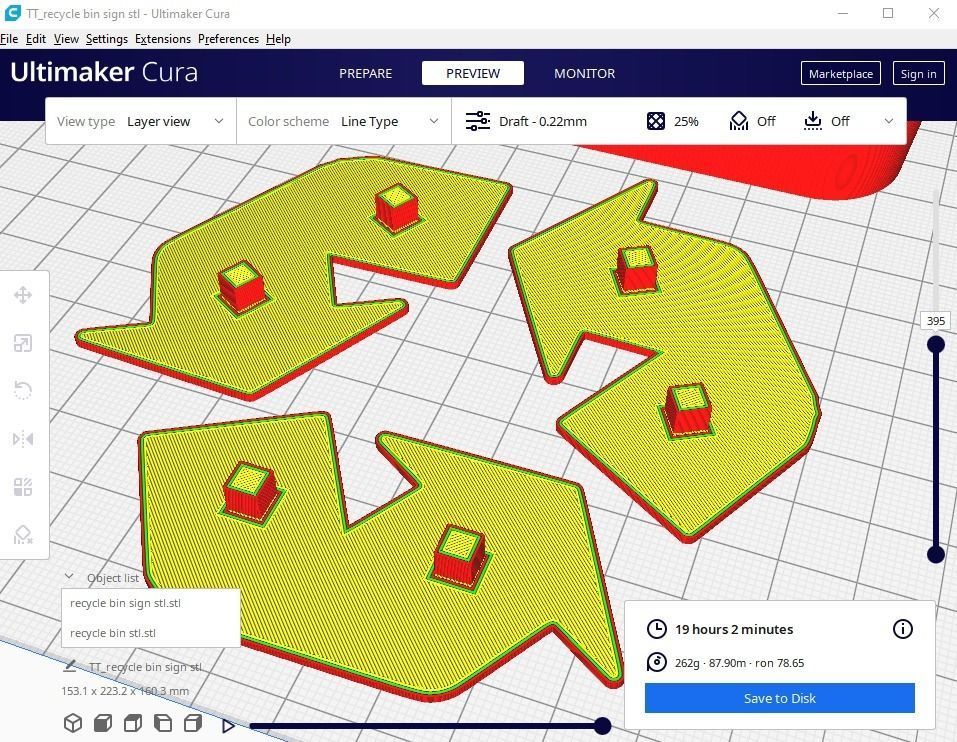Minimize the Cura window
Viewport: 957px width, 742px height.
pos(843,13)
